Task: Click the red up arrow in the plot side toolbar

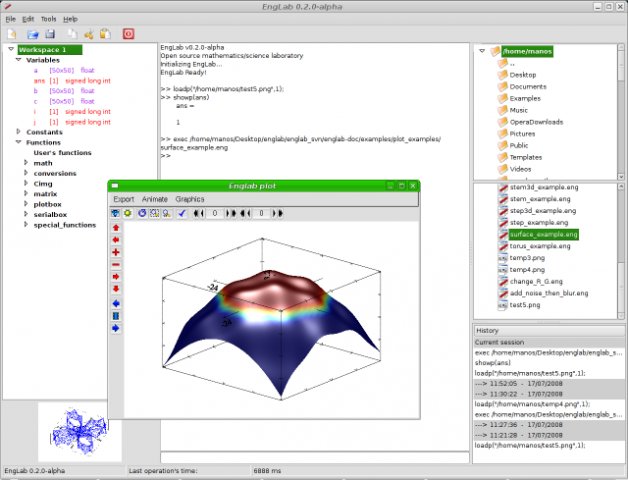Action: [116, 228]
